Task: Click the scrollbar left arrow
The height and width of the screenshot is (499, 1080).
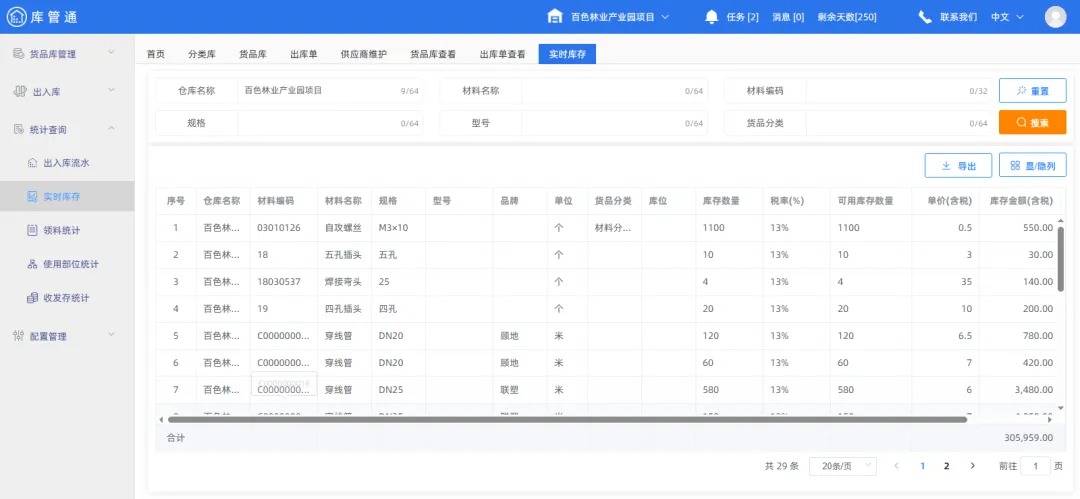Action: pos(161,419)
